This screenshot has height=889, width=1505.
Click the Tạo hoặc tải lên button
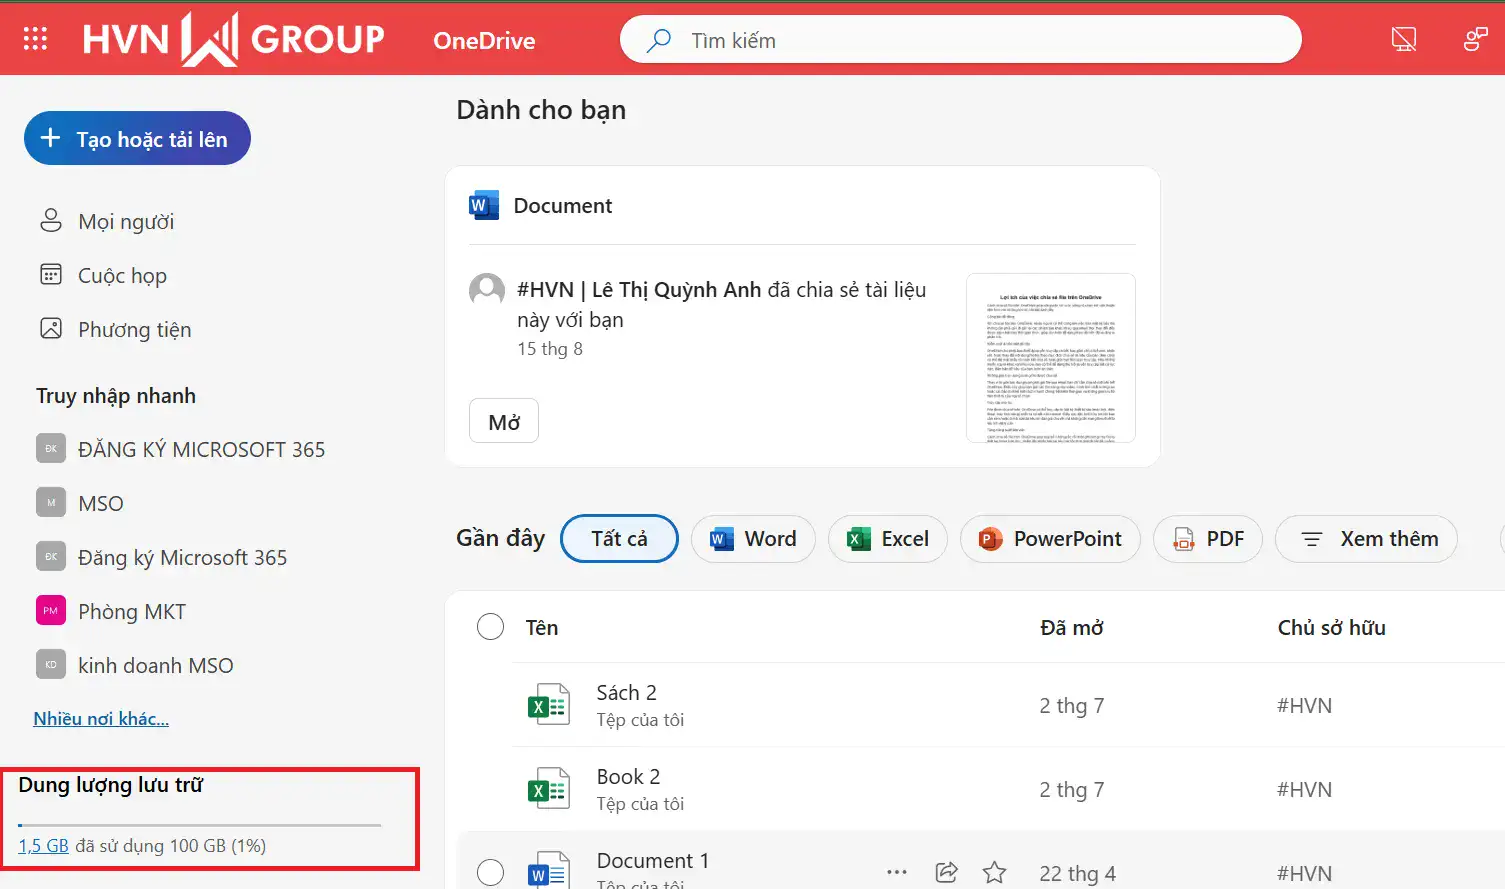[137, 138]
